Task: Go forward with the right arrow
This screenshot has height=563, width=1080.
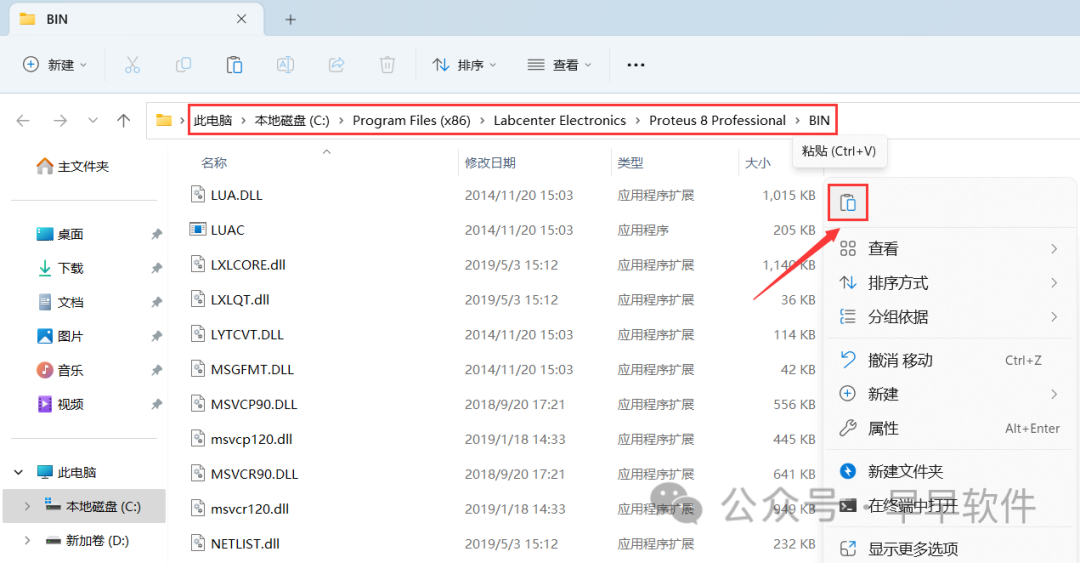Action: 61,121
